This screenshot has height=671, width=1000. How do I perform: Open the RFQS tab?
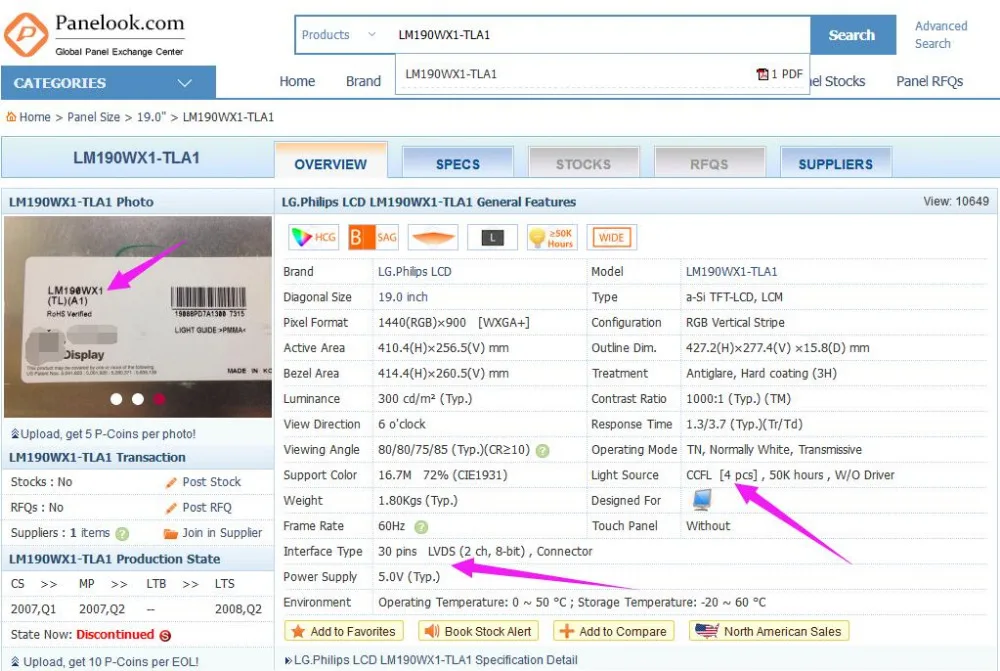[709, 163]
